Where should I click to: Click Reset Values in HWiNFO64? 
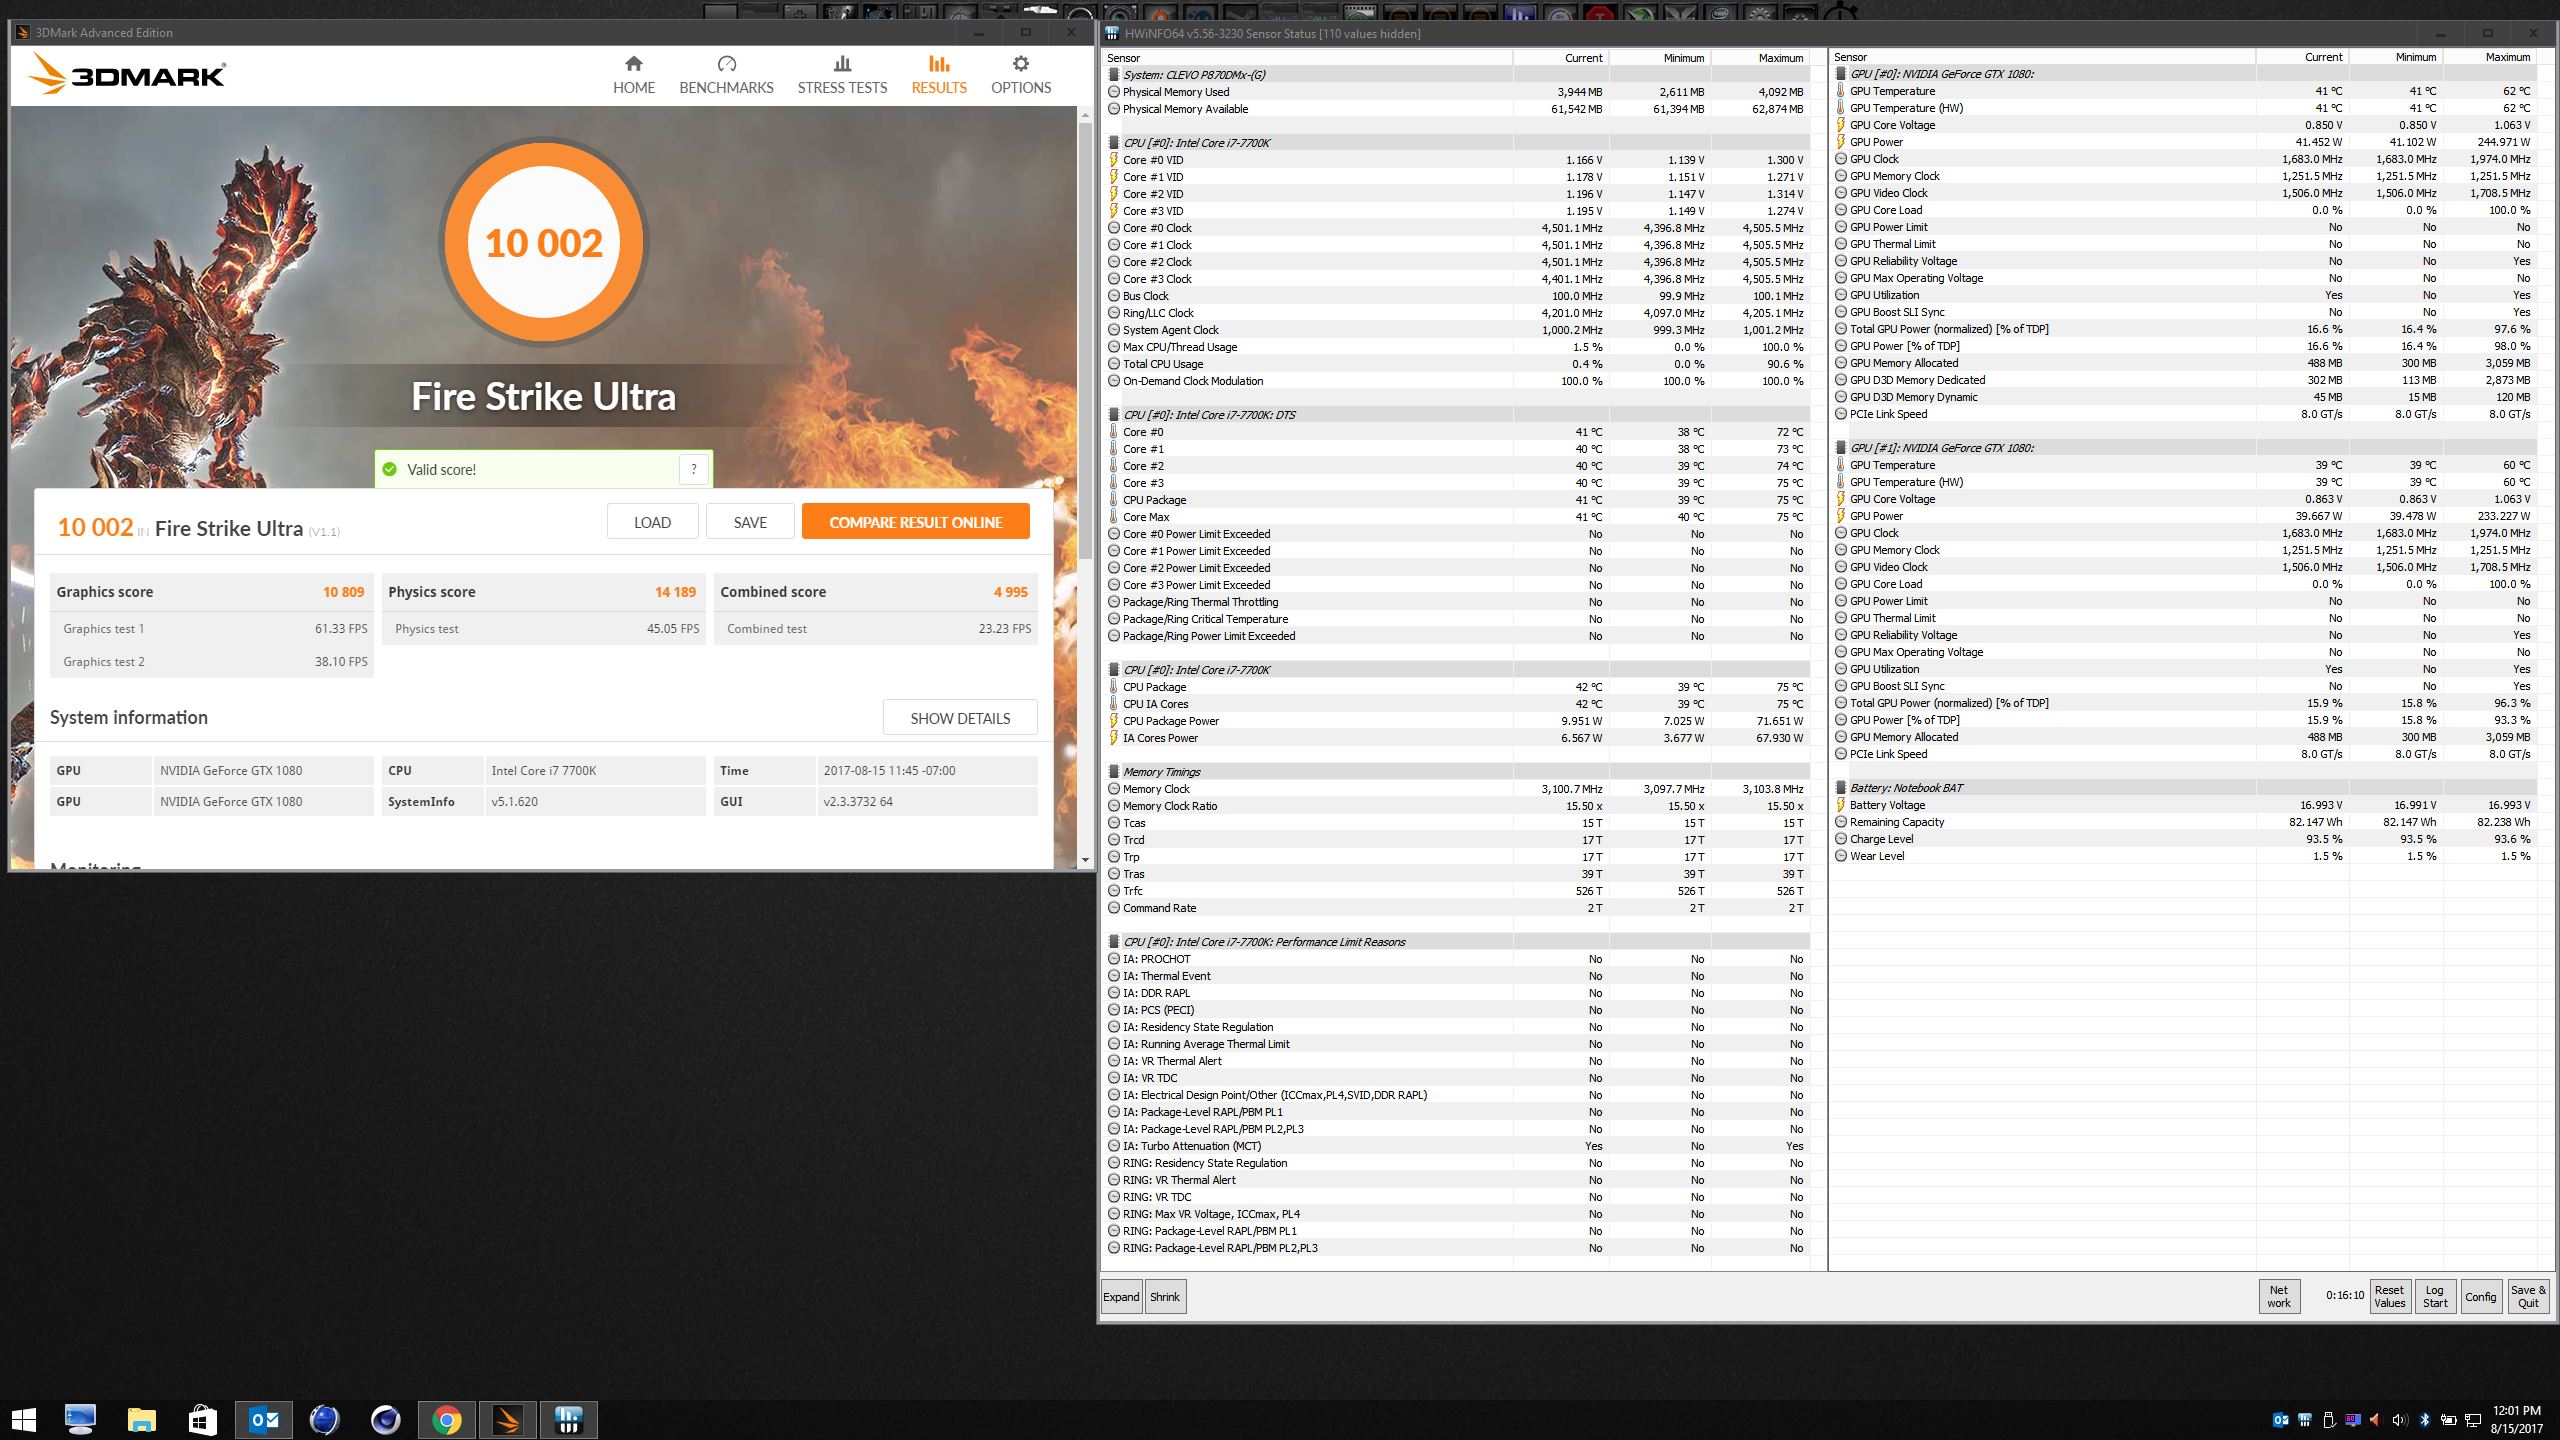[x=2389, y=1296]
